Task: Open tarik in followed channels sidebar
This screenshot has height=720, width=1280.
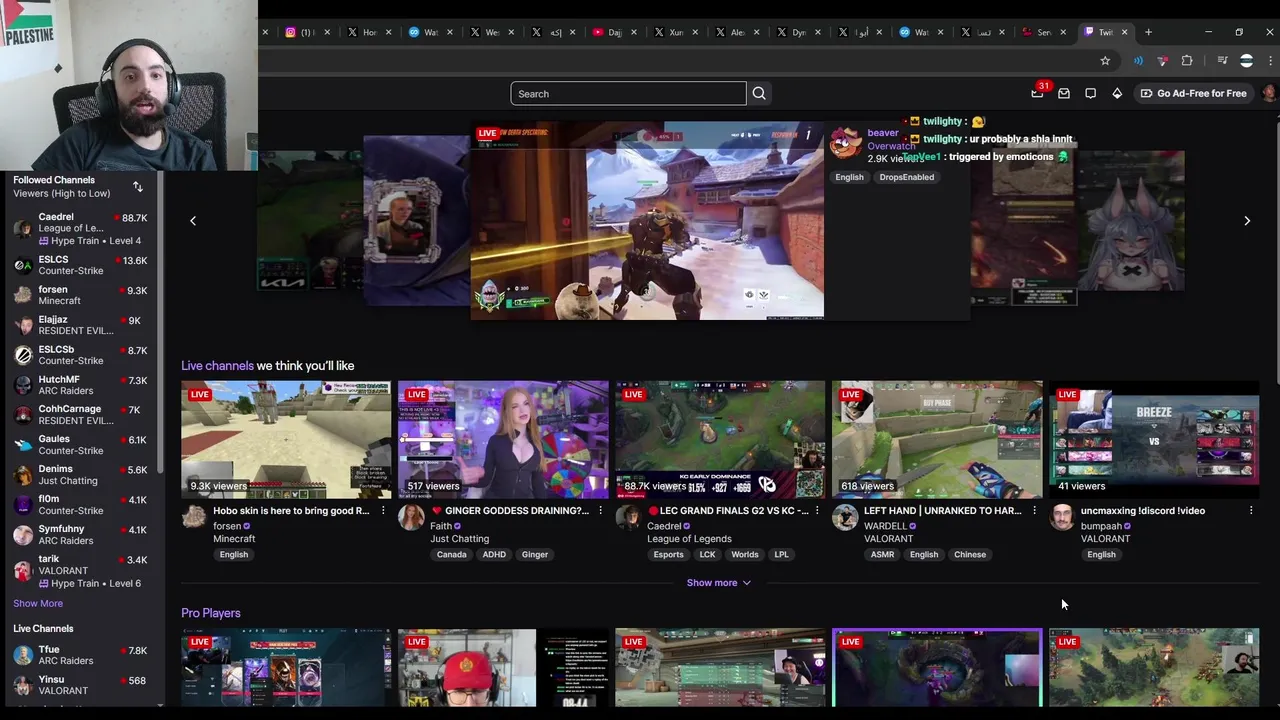Action: click(82, 571)
